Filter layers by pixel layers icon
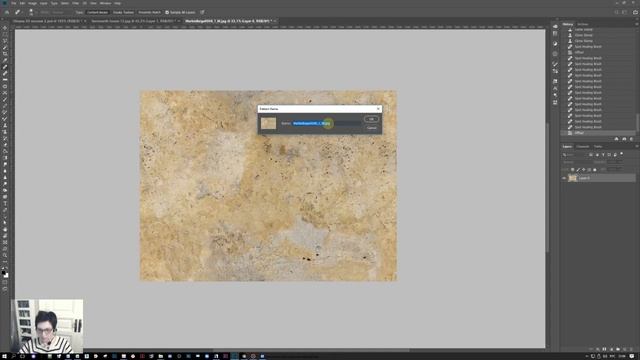This screenshot has width=640, height=360. [591, 155]
